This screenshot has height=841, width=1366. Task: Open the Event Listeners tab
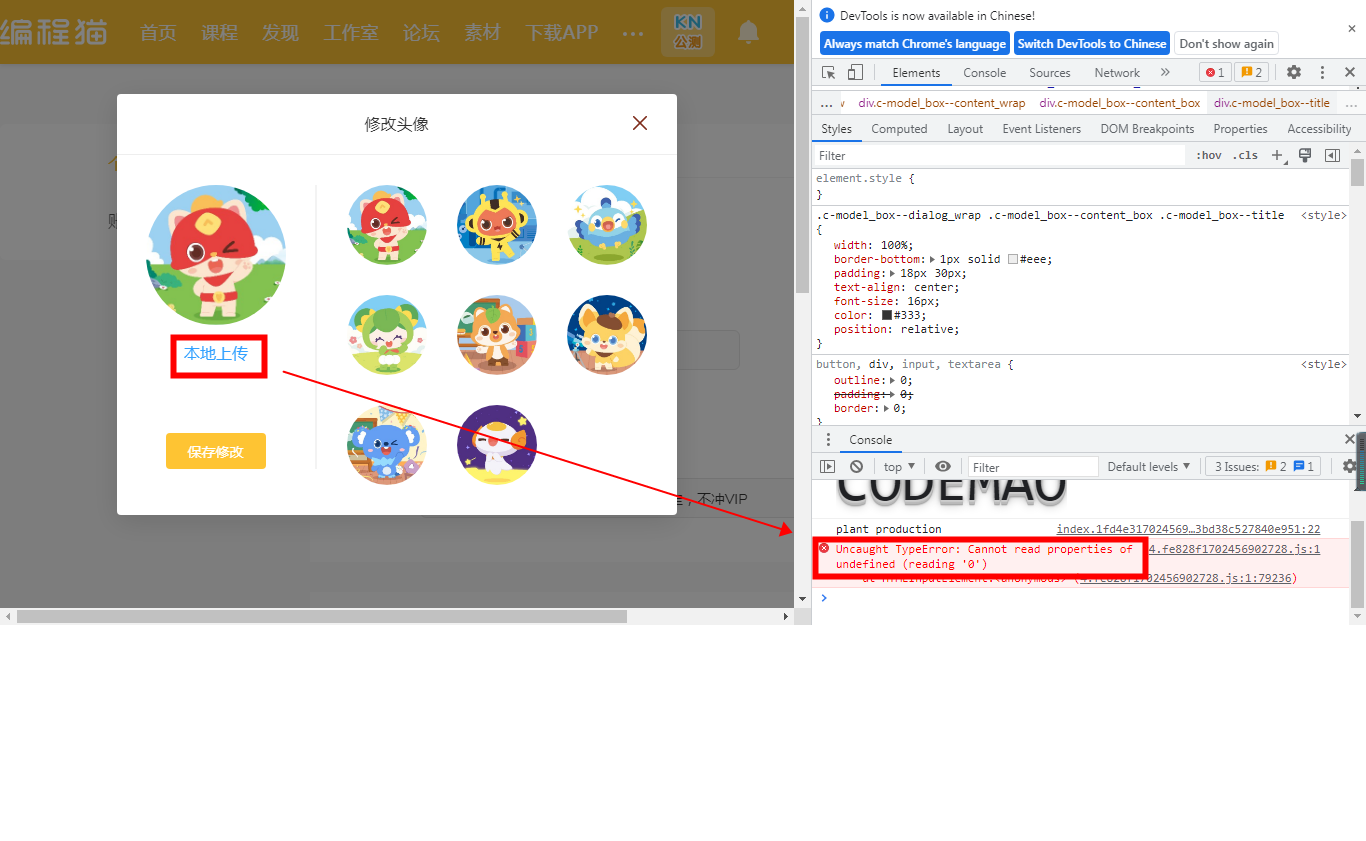(x=1041, y=129)
